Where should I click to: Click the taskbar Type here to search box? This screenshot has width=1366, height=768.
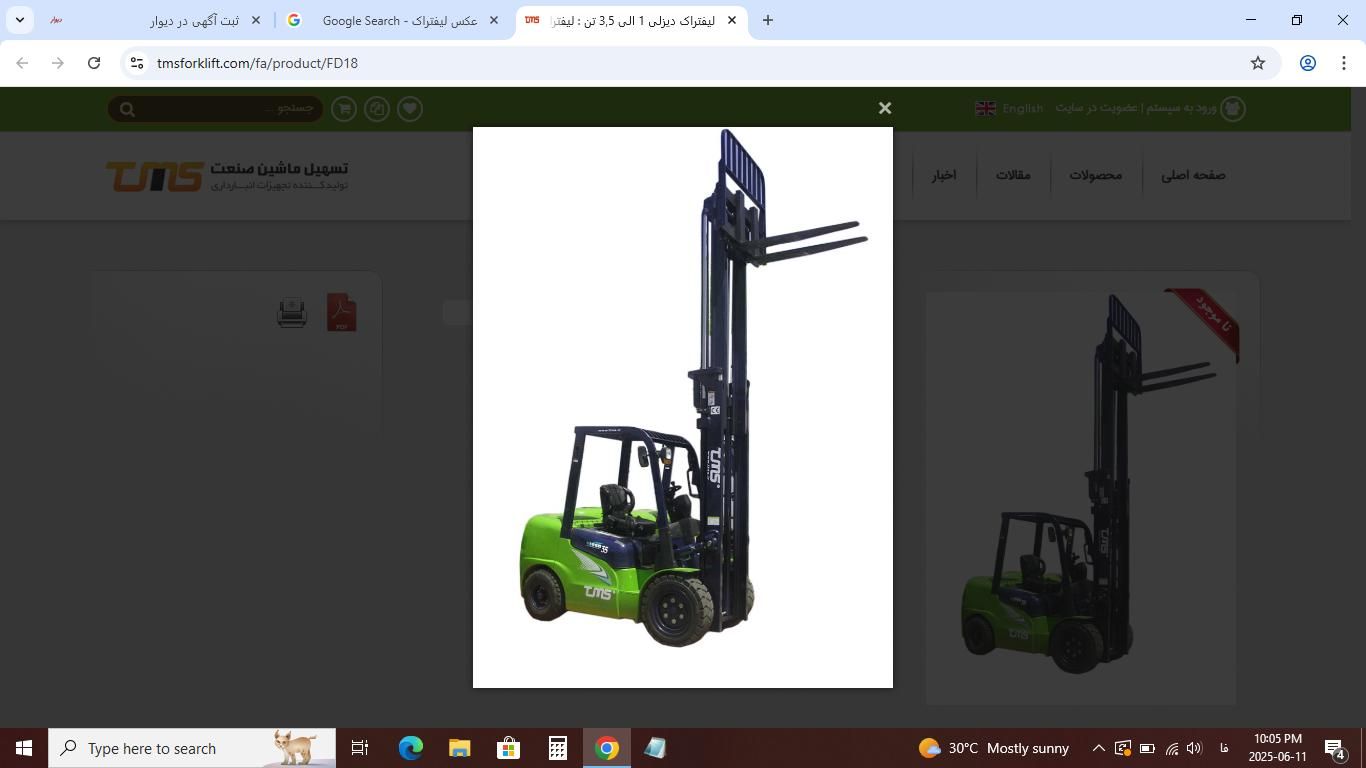[192, 748]
